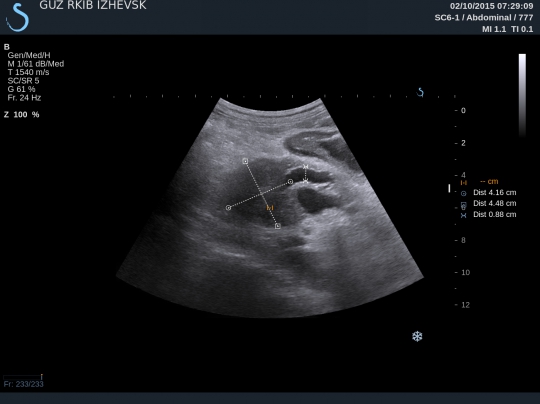Select the square caliper icon for Dist 4.48 cm
Image resolution: width=540 pixels, height=404 pixels.
pos(464,205)
